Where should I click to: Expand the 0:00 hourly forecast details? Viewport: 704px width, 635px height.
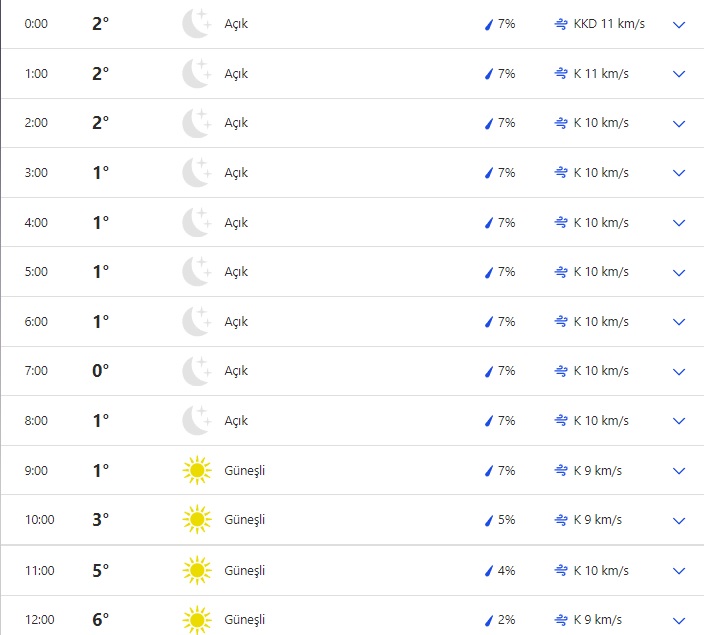coord(680,24)
